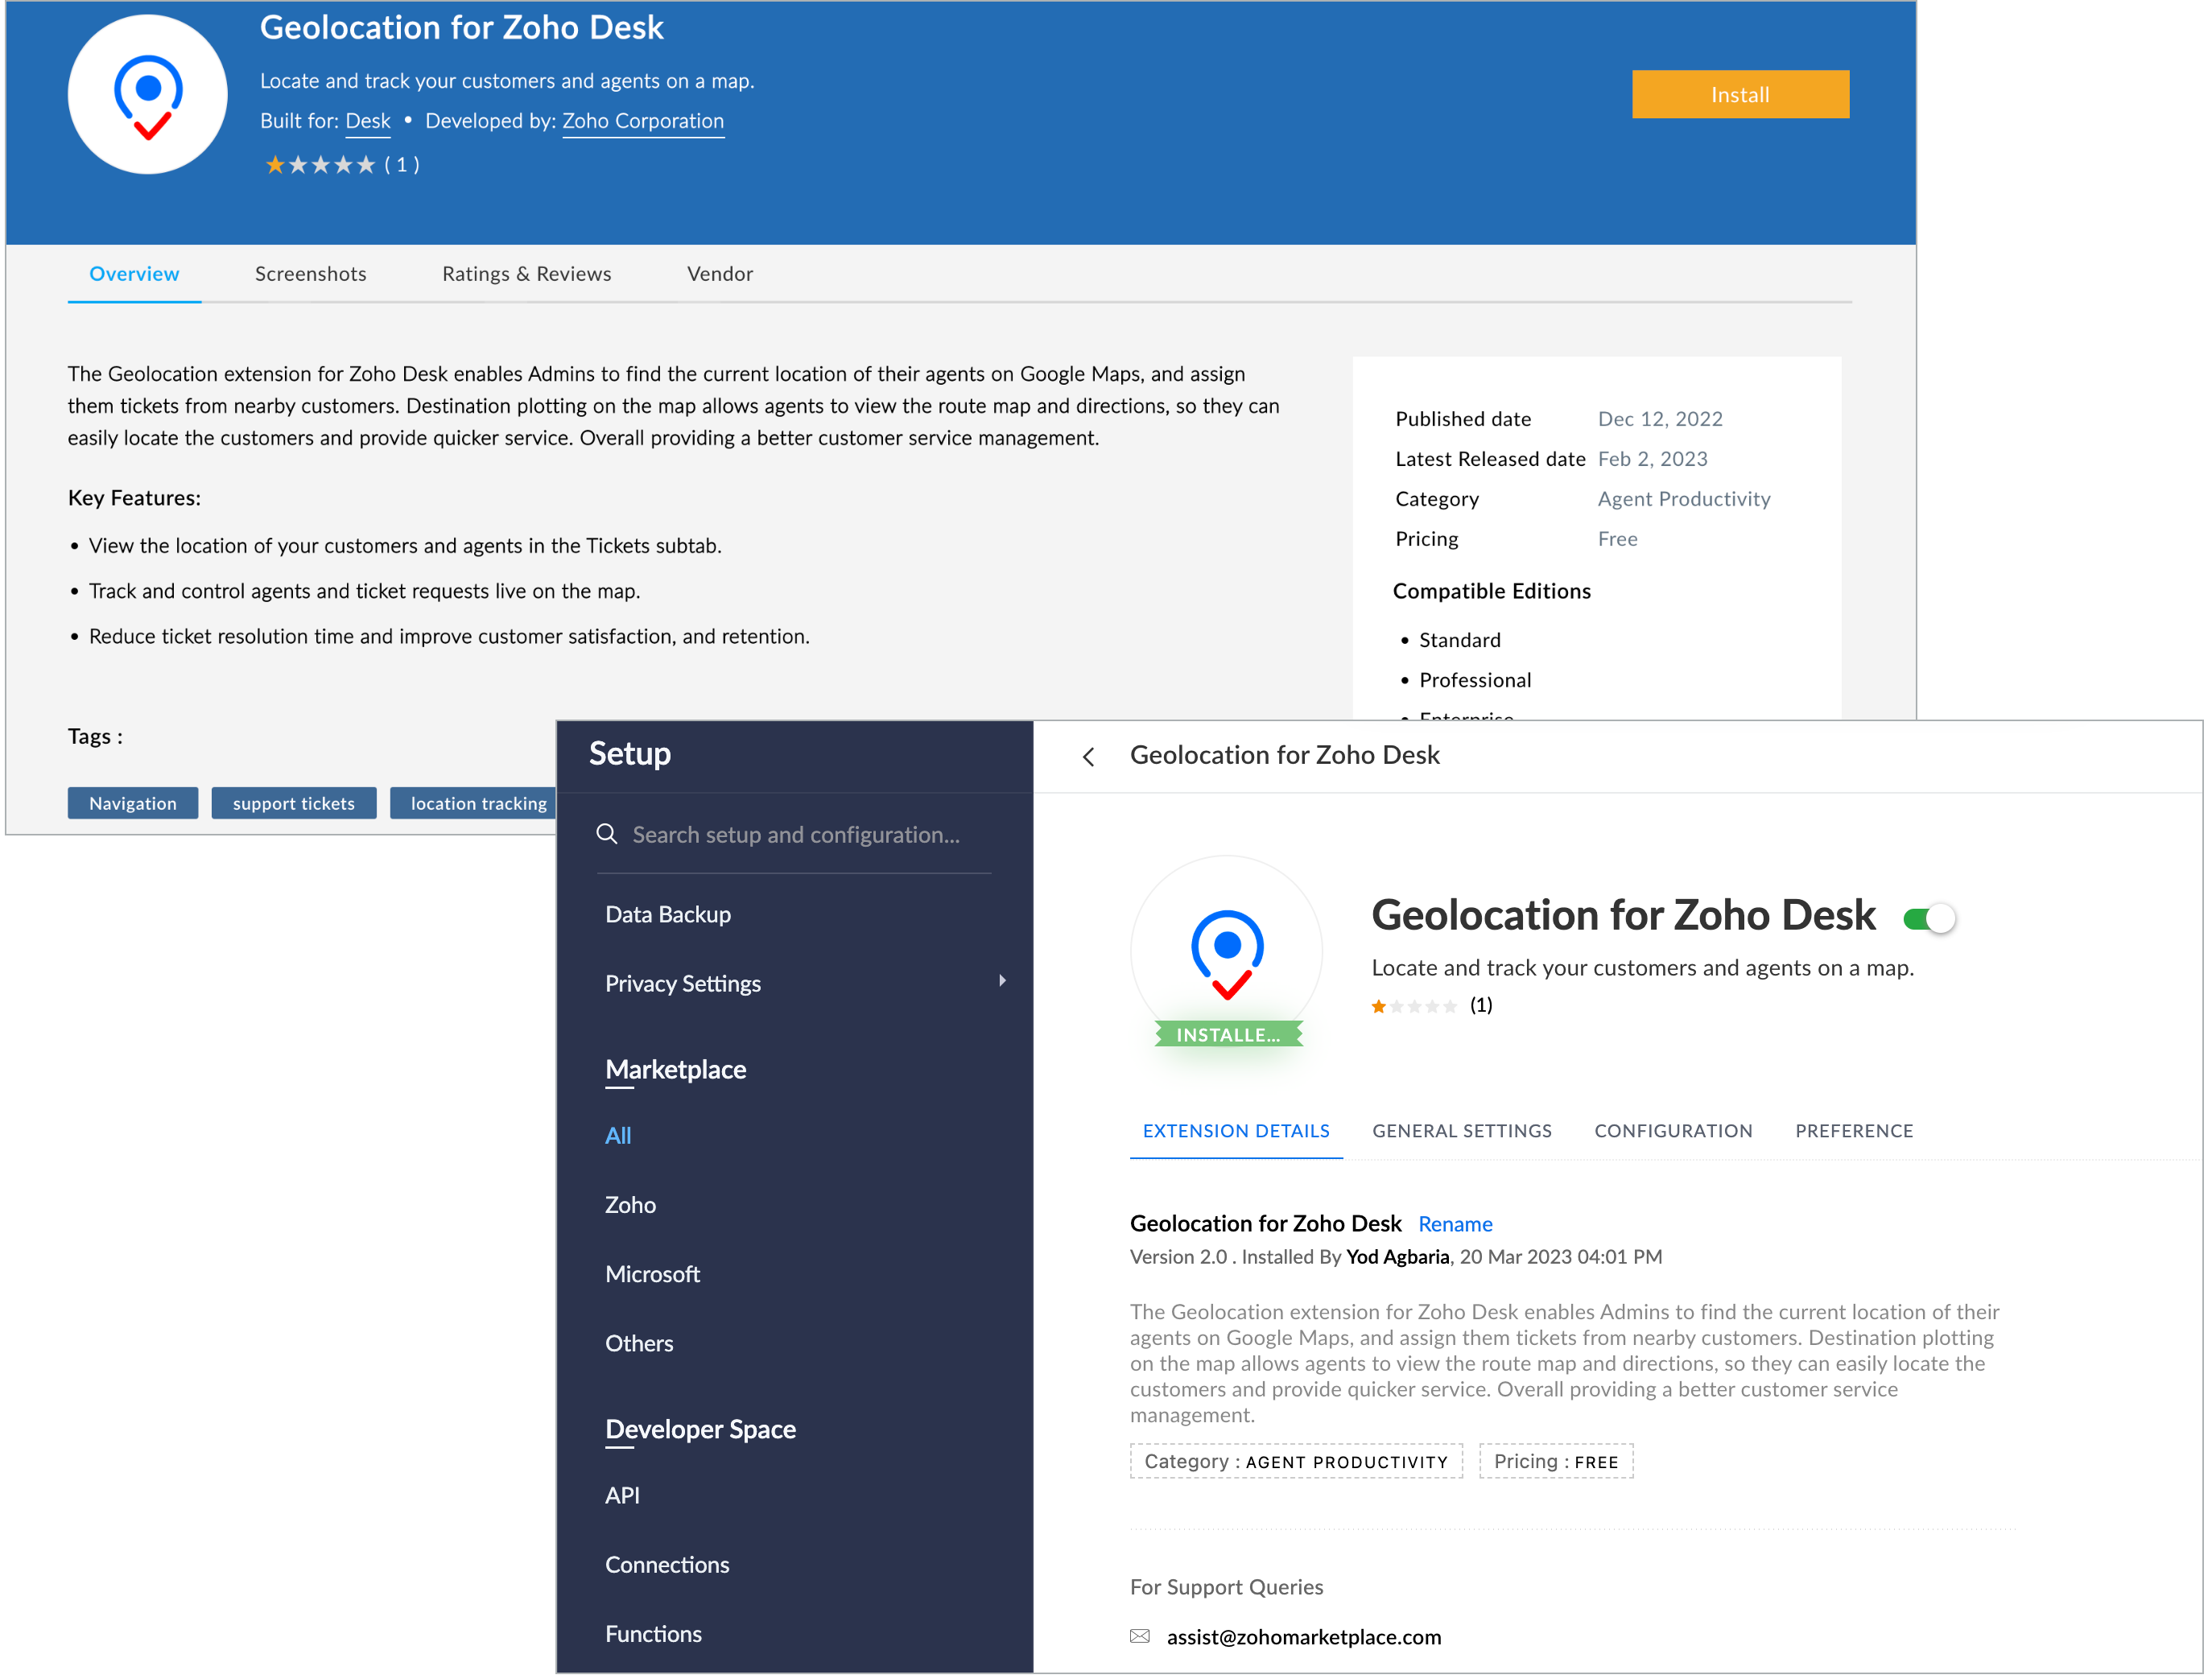Select All under Marketplace
The image size is (2212, 1679).
tap(617, 1135)
